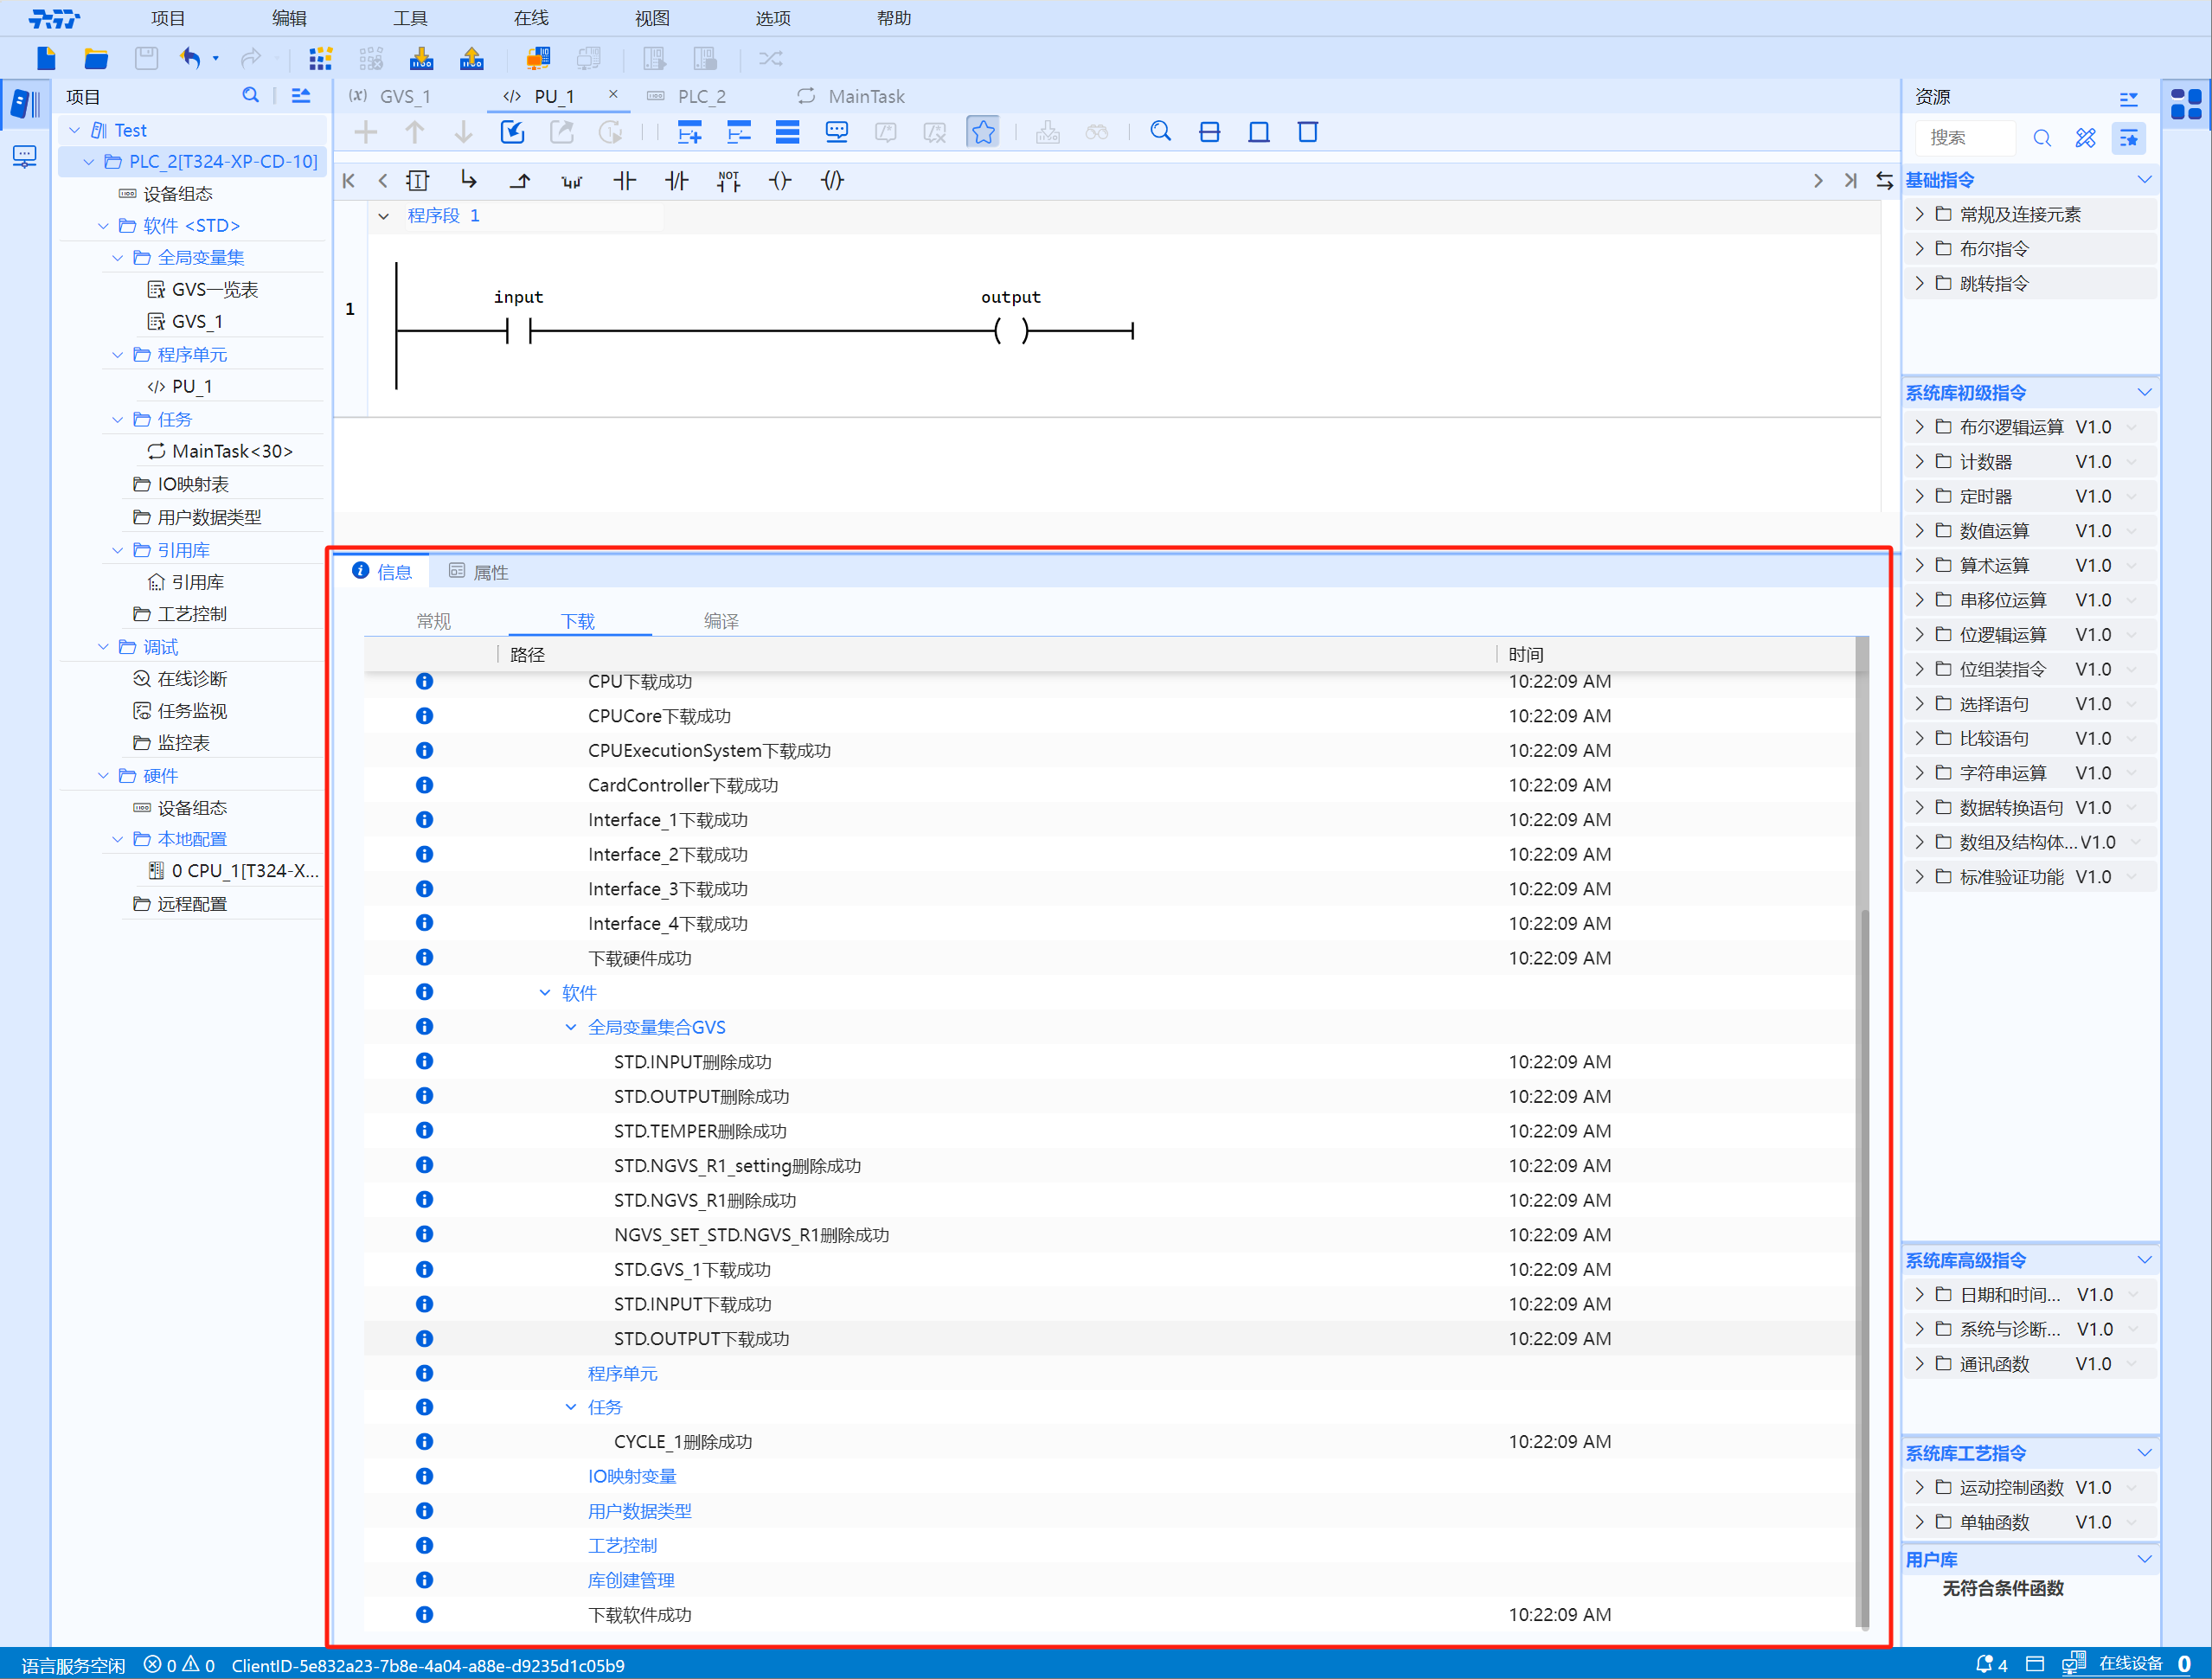Expand the 定时器 instruction folder
This screenshot has width=2212, height=1679.
pos(1919,496)
